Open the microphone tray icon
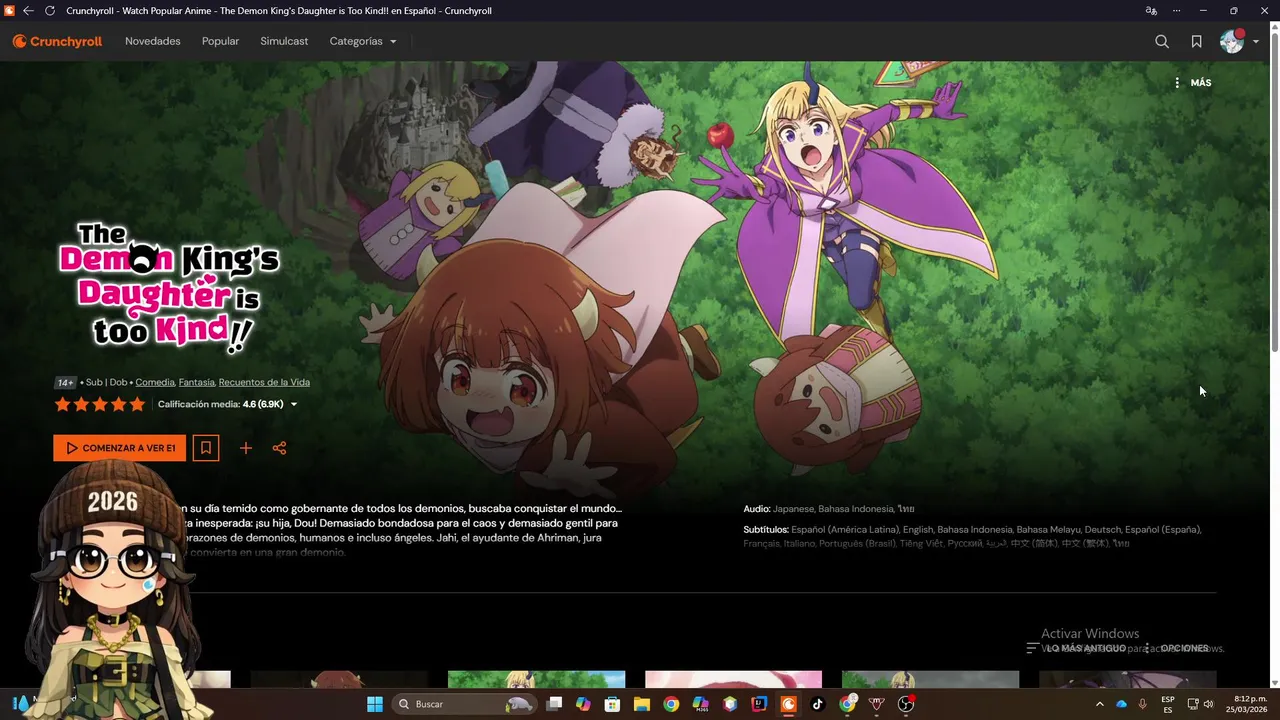The width and height of the screenshot is (1280, 720). [1142, 704]
